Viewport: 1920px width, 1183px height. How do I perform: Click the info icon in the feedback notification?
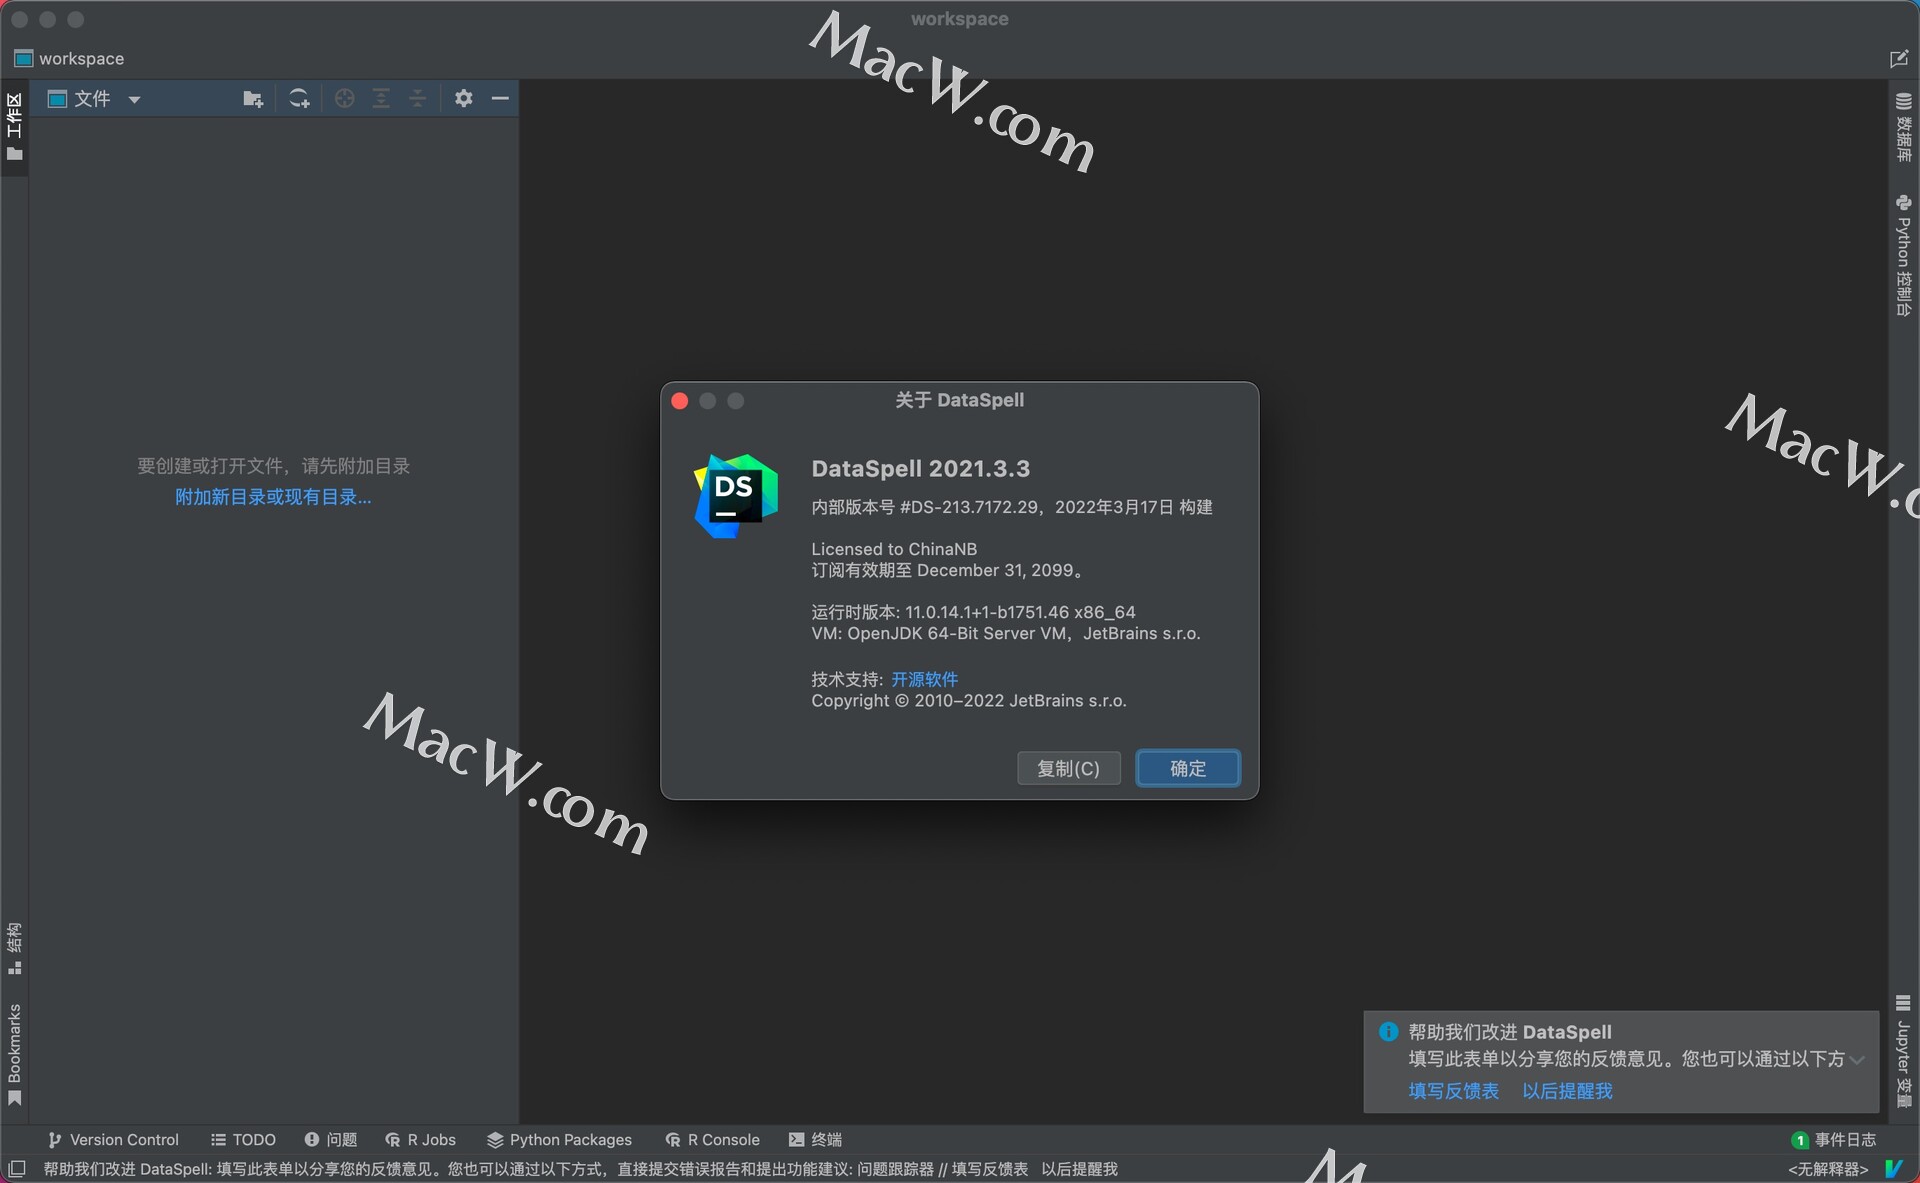(1388, 1032)
